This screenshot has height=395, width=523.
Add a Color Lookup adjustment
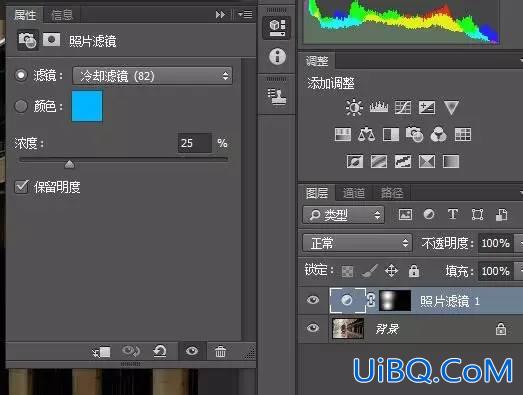(463, 135)
